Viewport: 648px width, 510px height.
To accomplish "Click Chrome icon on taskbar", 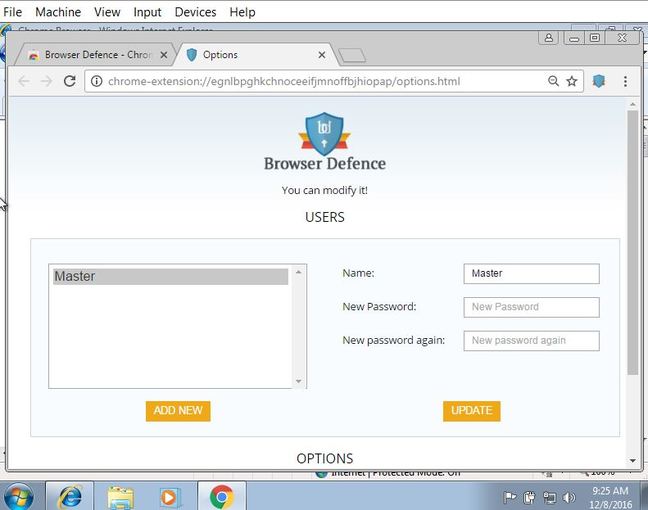I will pyautogui.click(x=222, y=497).
